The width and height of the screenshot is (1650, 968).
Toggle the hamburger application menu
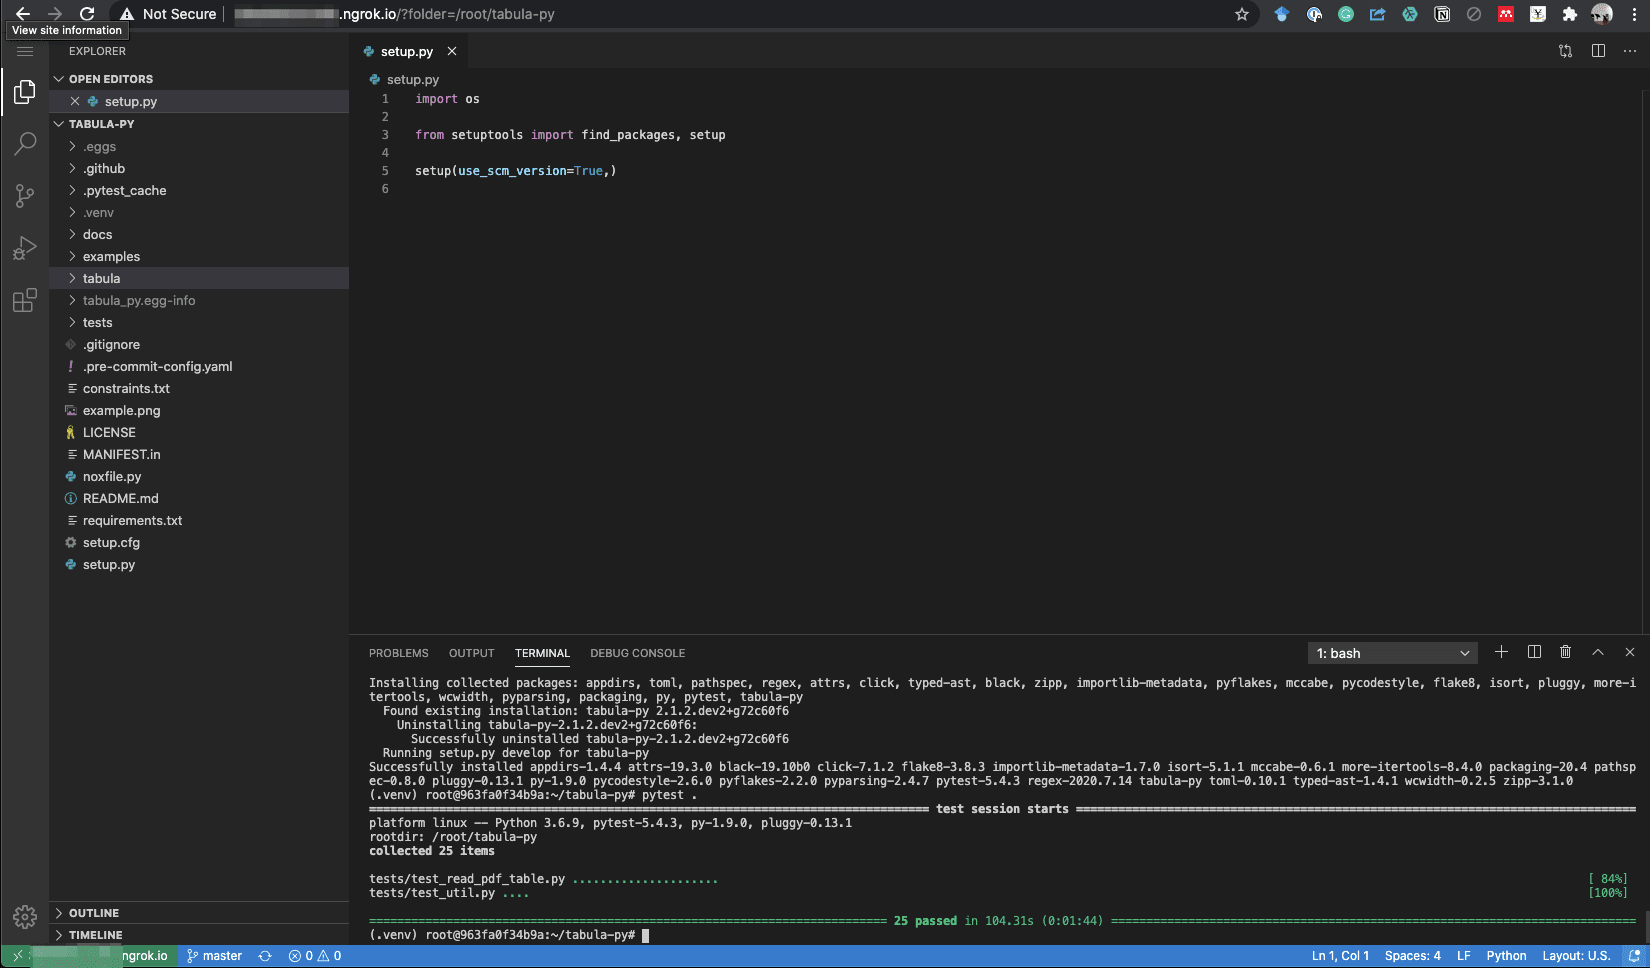pos(25,51)
